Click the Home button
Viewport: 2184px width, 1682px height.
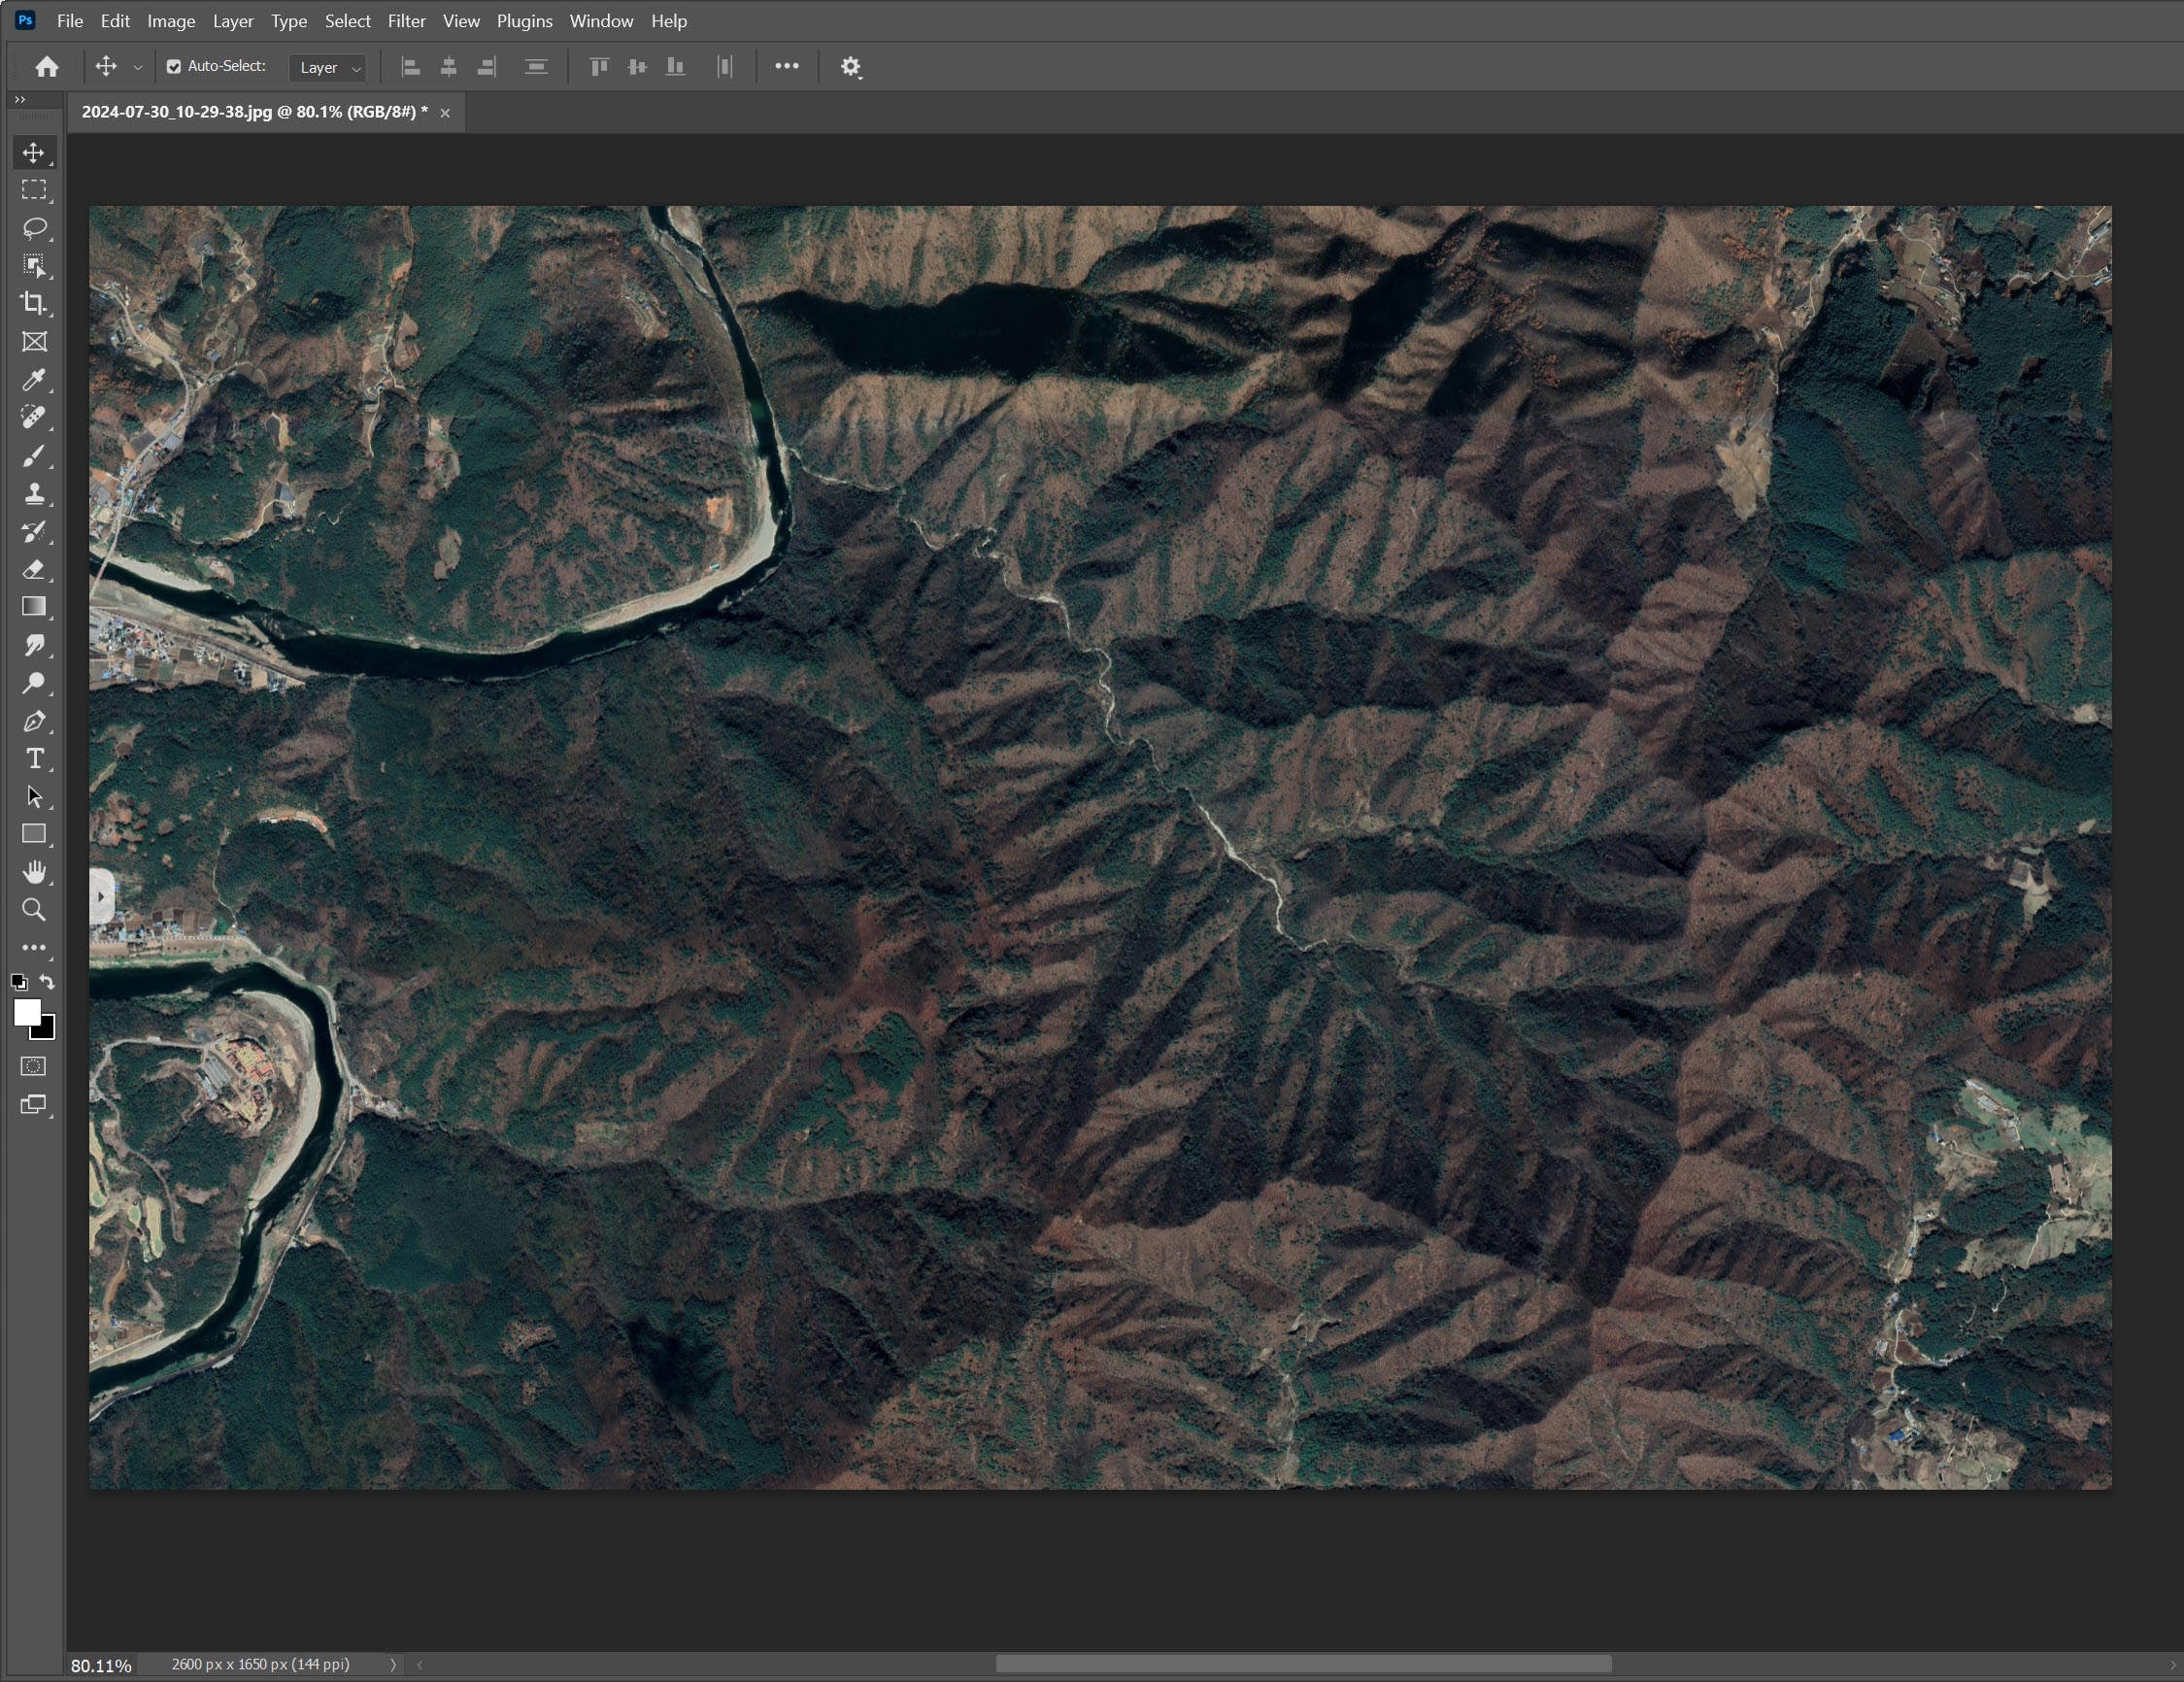pyautogui.click(x=47, y=67)
